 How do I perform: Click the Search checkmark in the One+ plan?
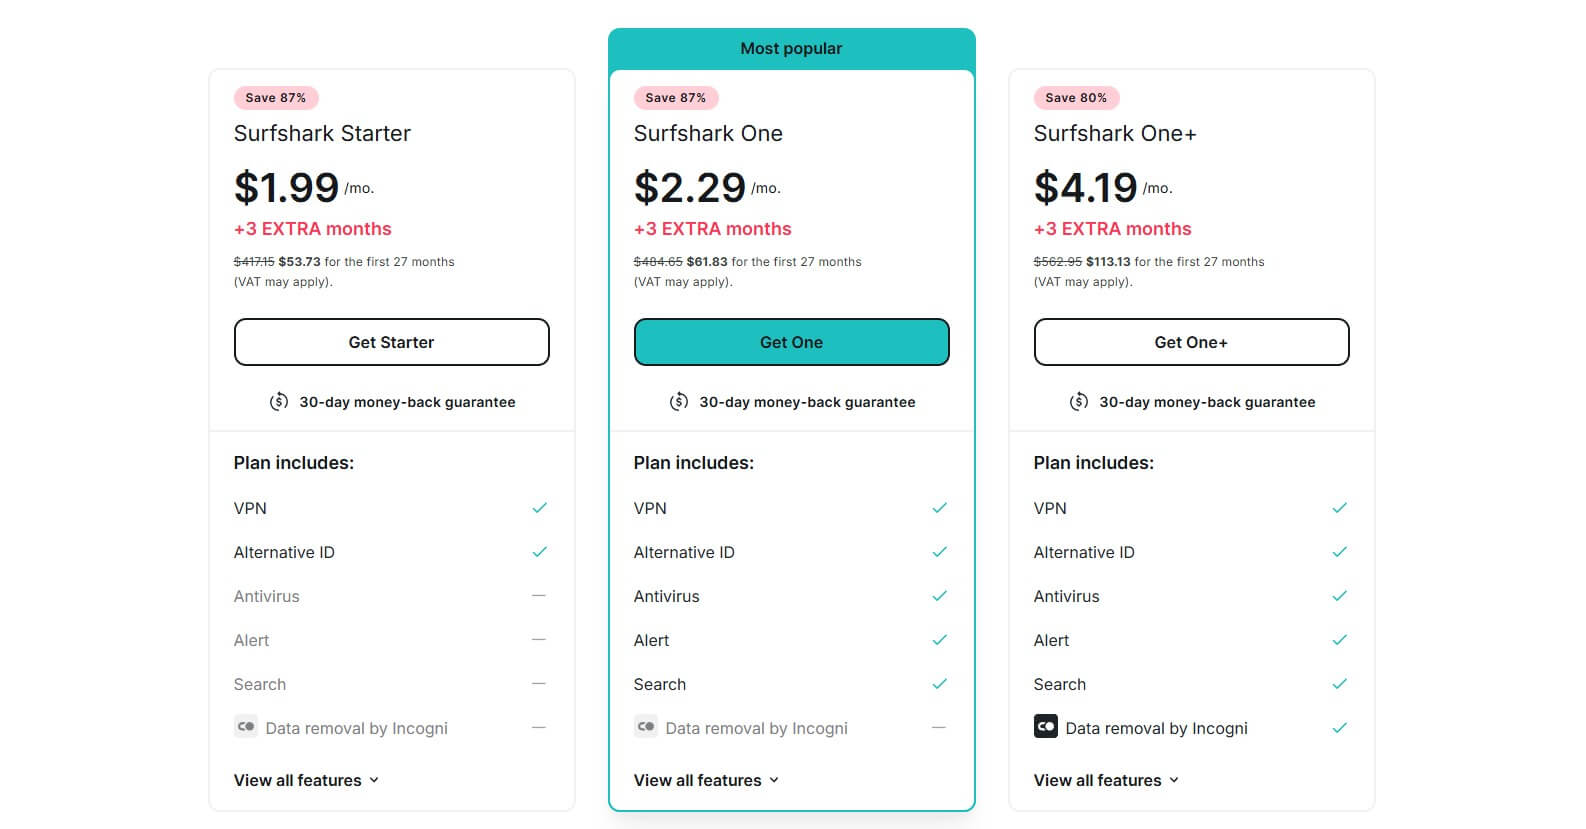point(1340,683)
